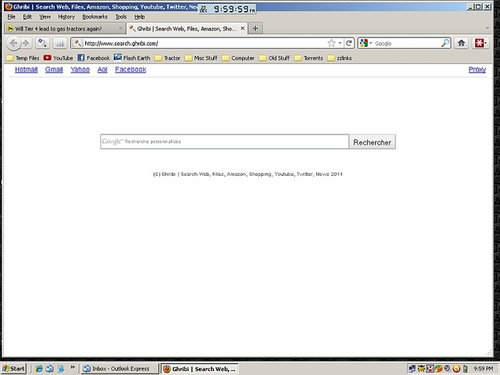
Task: Open a new tab with the plus button
Action: pos(255,29)
